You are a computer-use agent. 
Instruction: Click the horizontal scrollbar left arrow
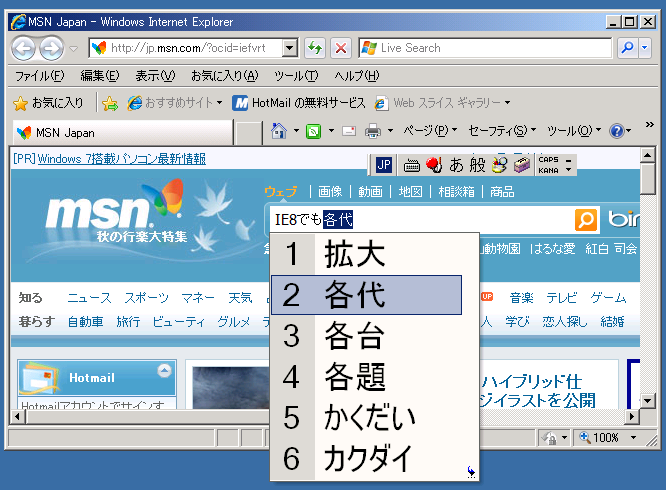(17, 416)
